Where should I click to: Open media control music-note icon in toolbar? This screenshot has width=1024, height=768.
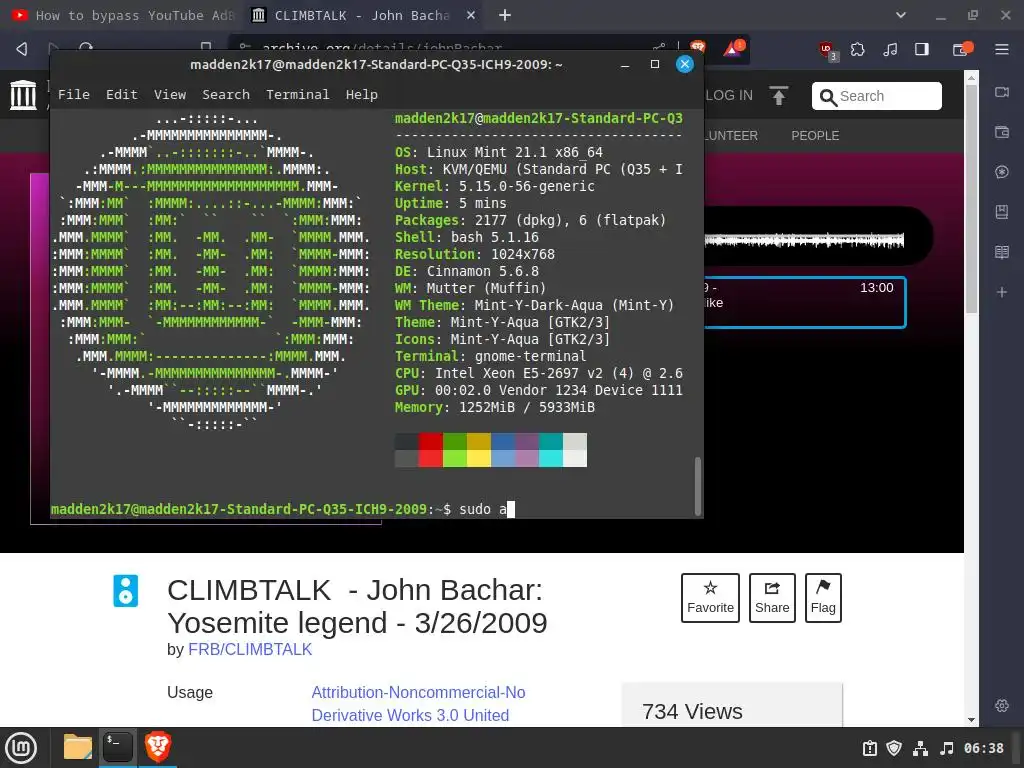point(889,49)
